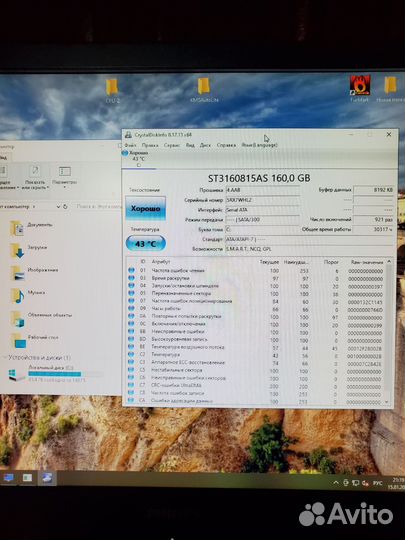The width and height of the screenshot is (405, 540).
Task: Click the S.M.A.R.T., NCQ, GPL features field
Action: 309,249
